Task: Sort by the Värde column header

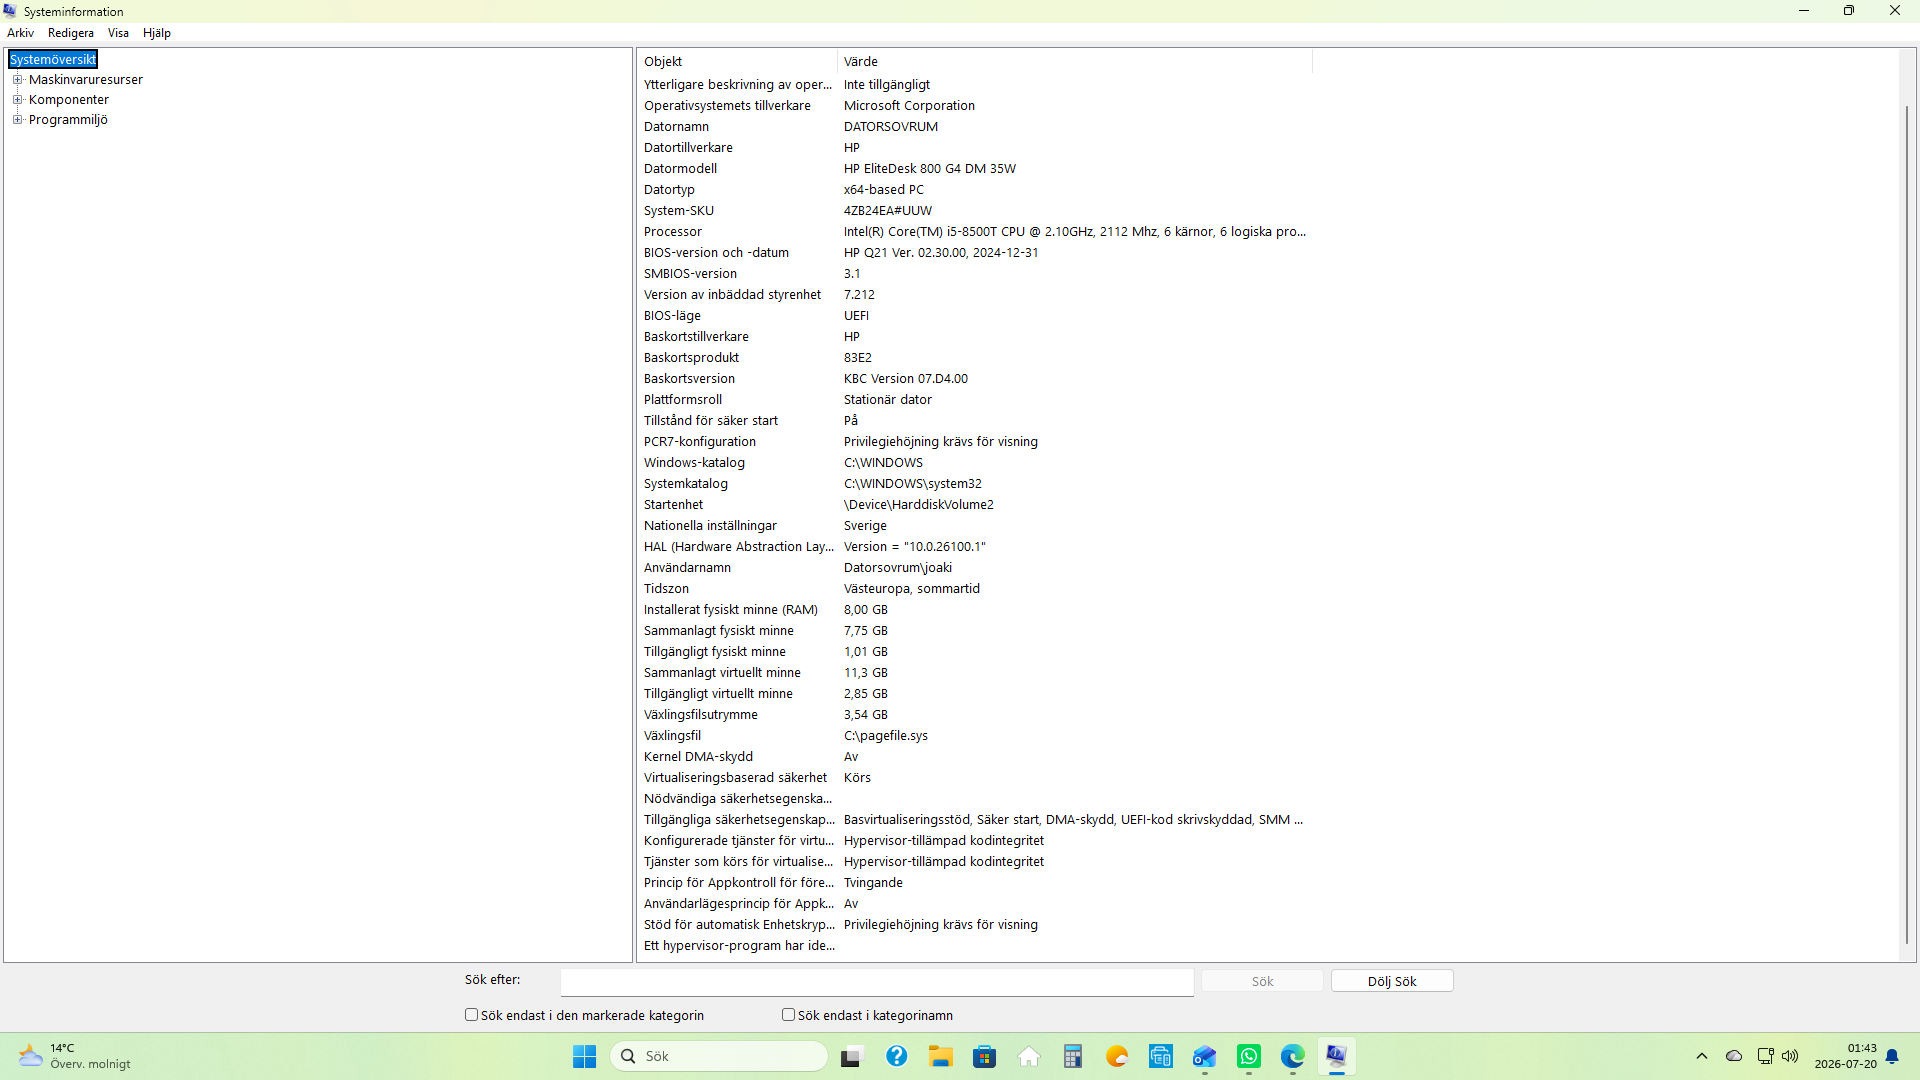Action: (x=1075, y=61)
